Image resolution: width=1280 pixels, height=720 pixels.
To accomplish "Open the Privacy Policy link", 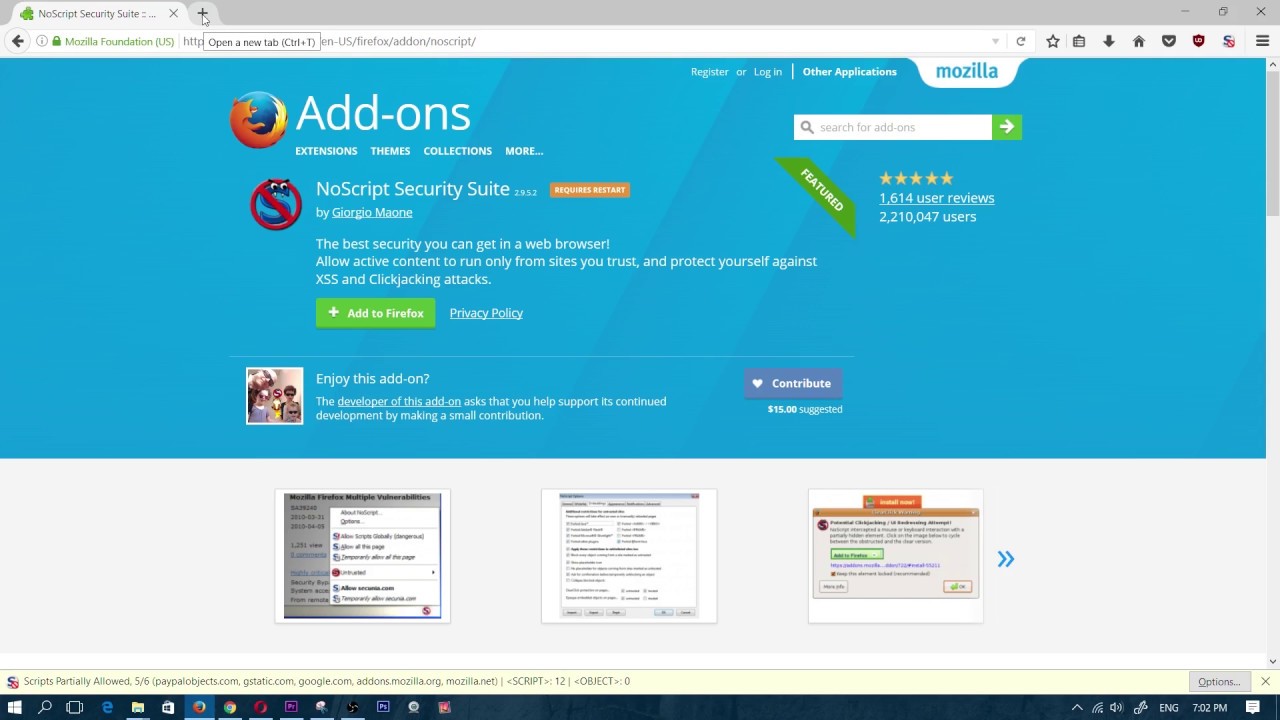I will (486, 313).
